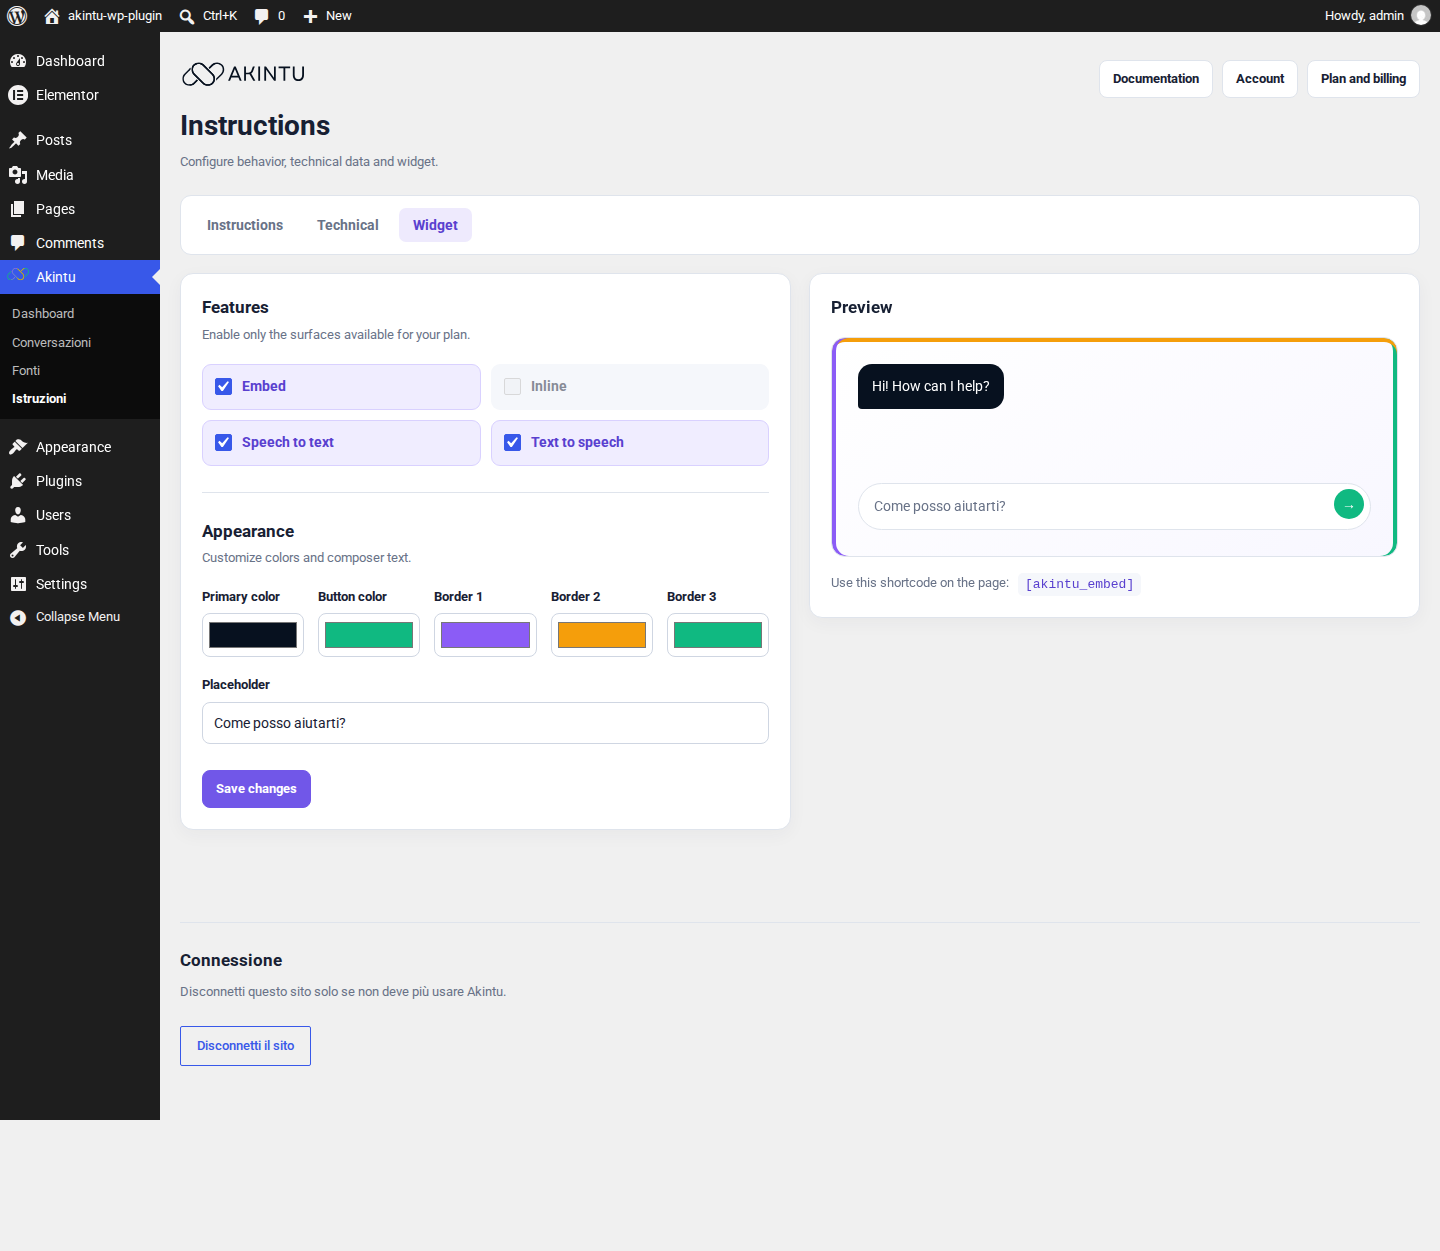Uncheck the Embed checkbox
The width and height of the screenshot is (1440, 1251).
click(224, 386)
